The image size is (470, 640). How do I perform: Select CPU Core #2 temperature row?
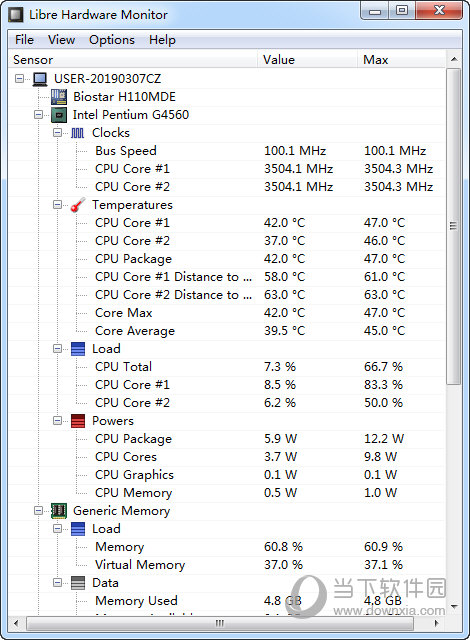click(227, 240)
